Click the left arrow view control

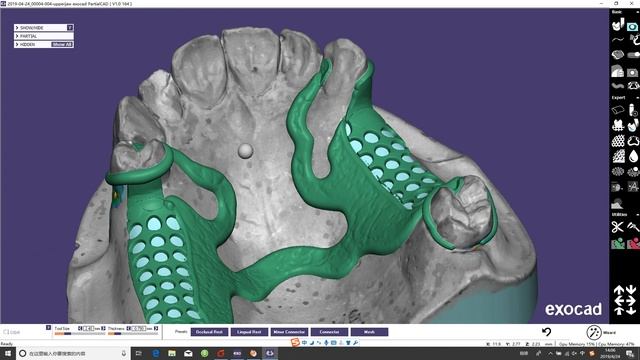pyautogui.click(x=619, y=301)
